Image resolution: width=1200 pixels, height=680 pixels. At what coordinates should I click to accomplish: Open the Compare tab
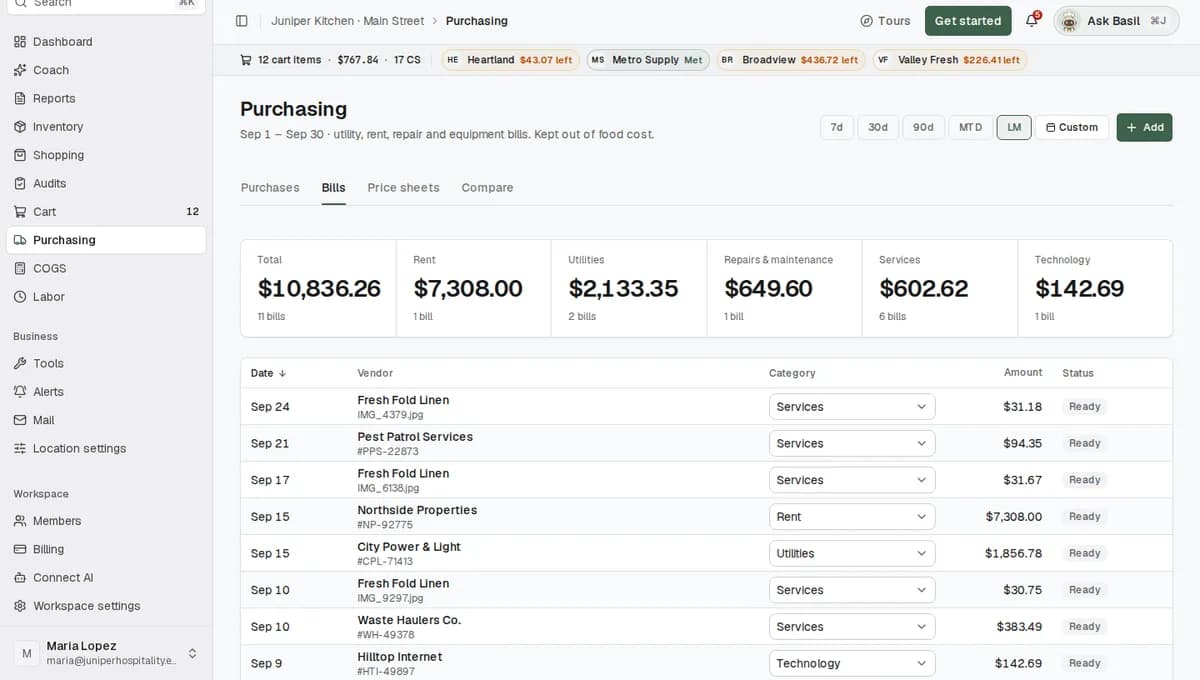coord(487,188)
